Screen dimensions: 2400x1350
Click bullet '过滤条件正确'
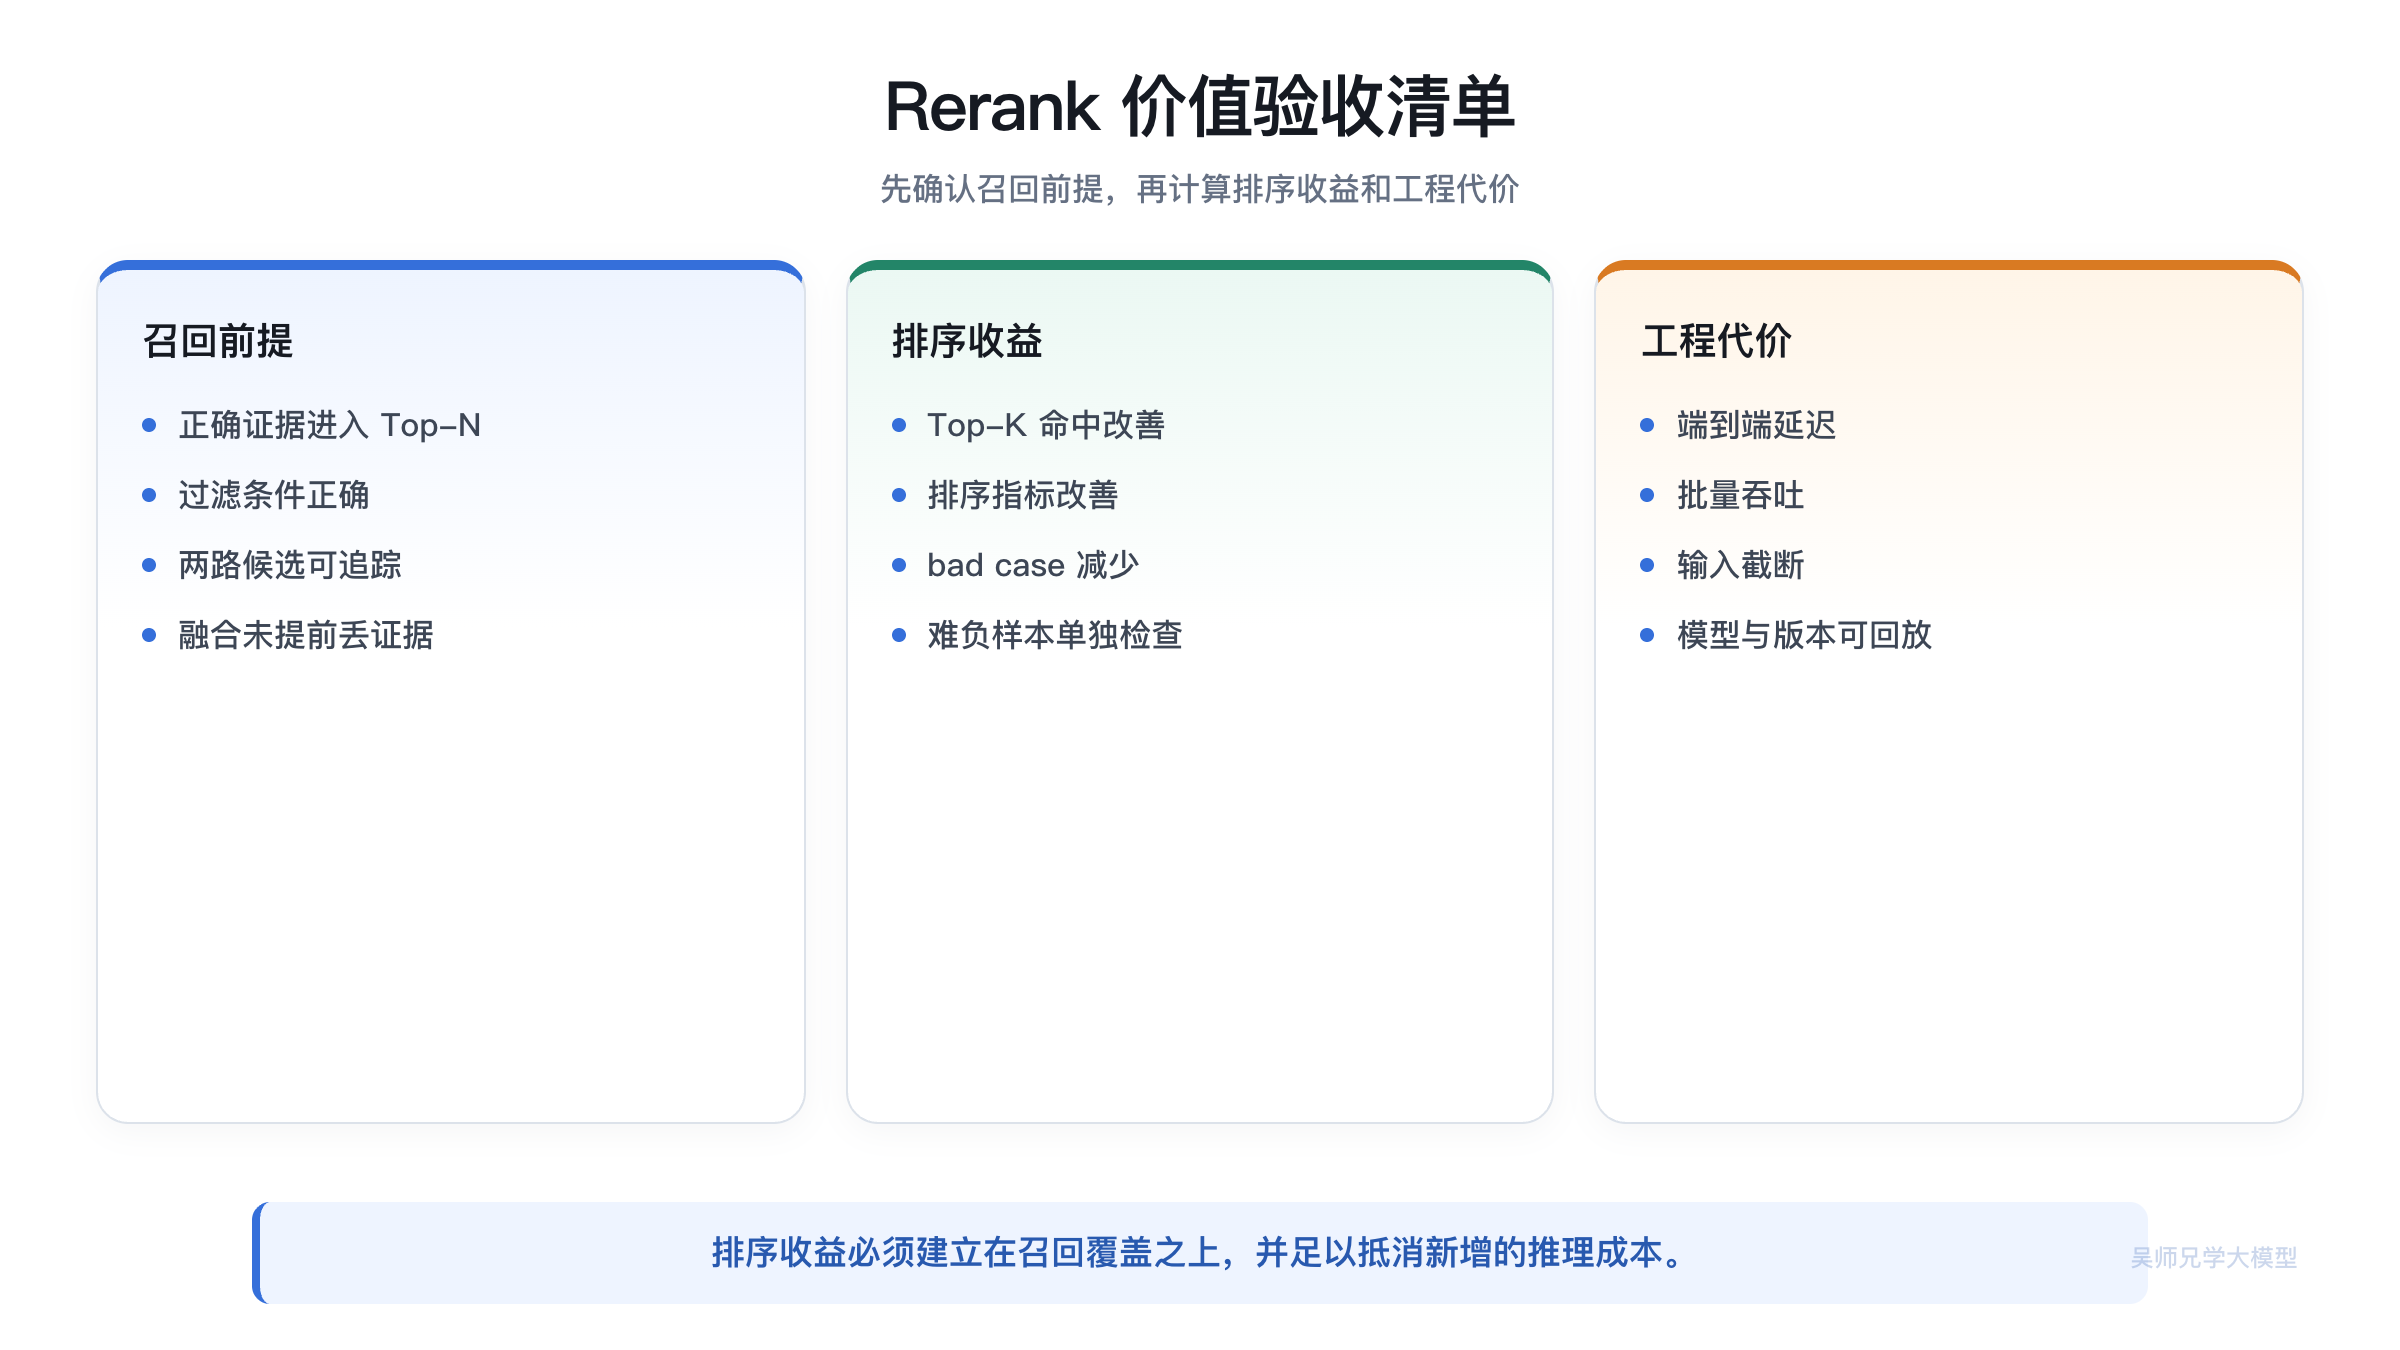point(274,495)
